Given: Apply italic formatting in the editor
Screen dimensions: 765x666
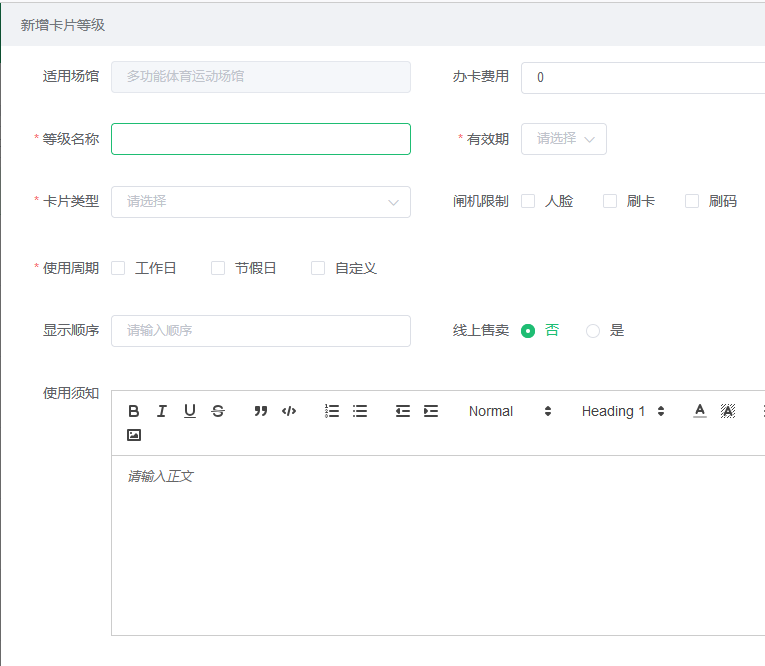Looking at the screenshot, I should point(162,411).
